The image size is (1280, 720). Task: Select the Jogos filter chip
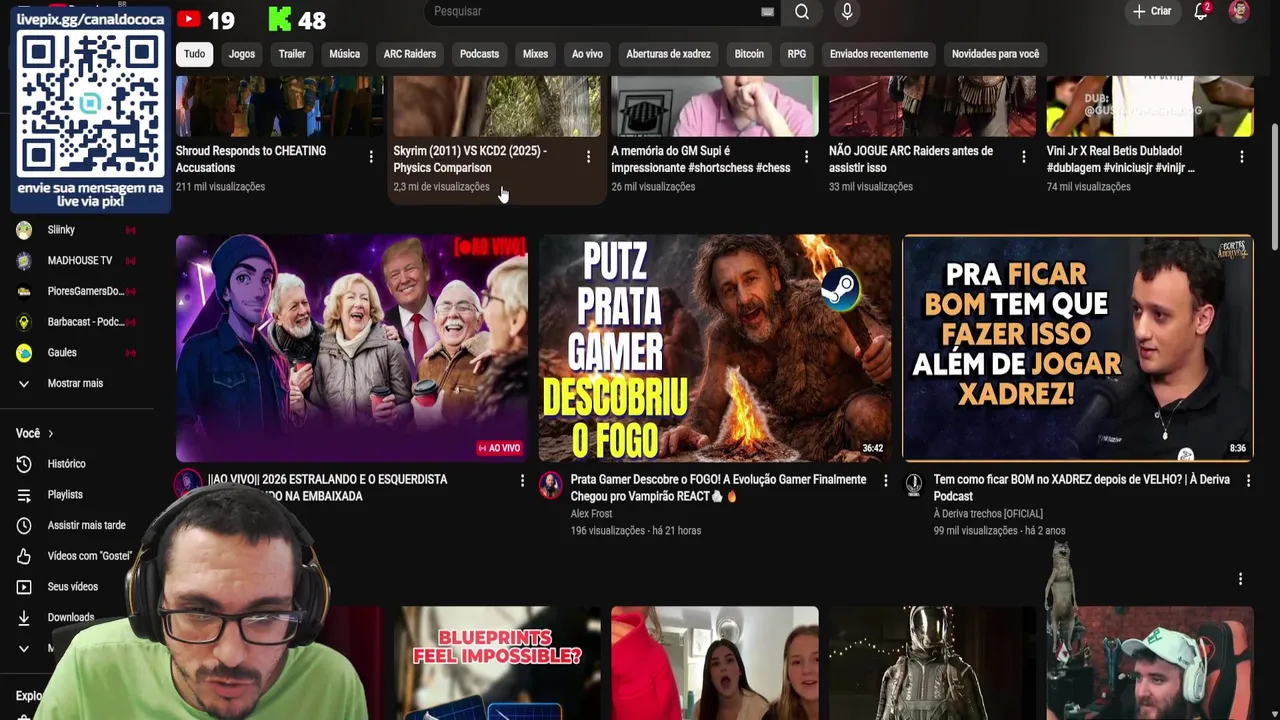click(242, 54)
